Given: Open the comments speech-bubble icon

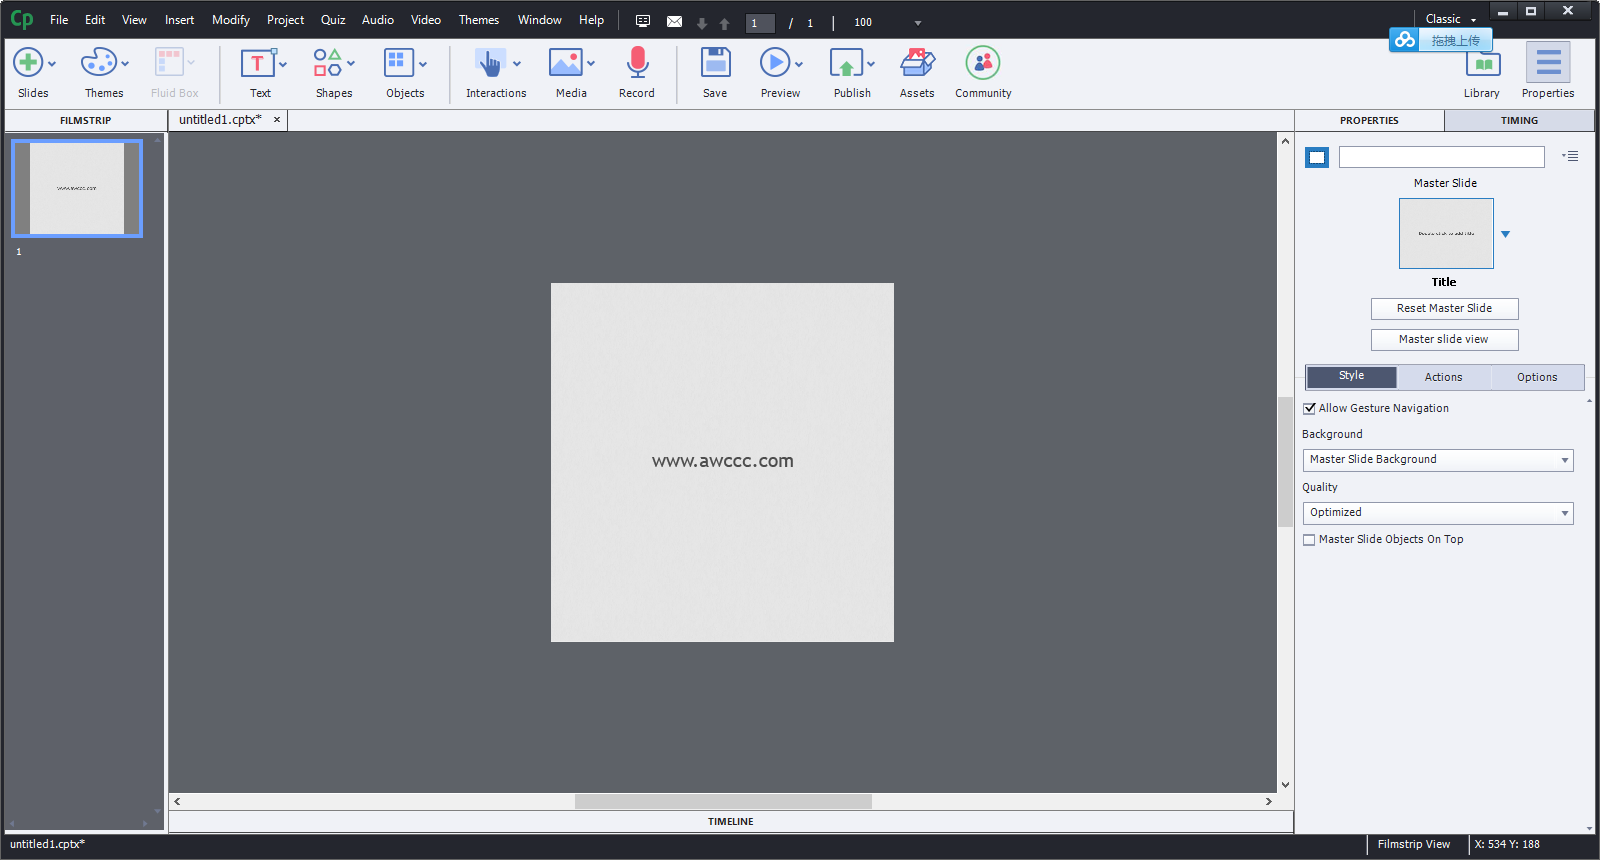Looking at the screenshot, I should click(x=643, y=21).
